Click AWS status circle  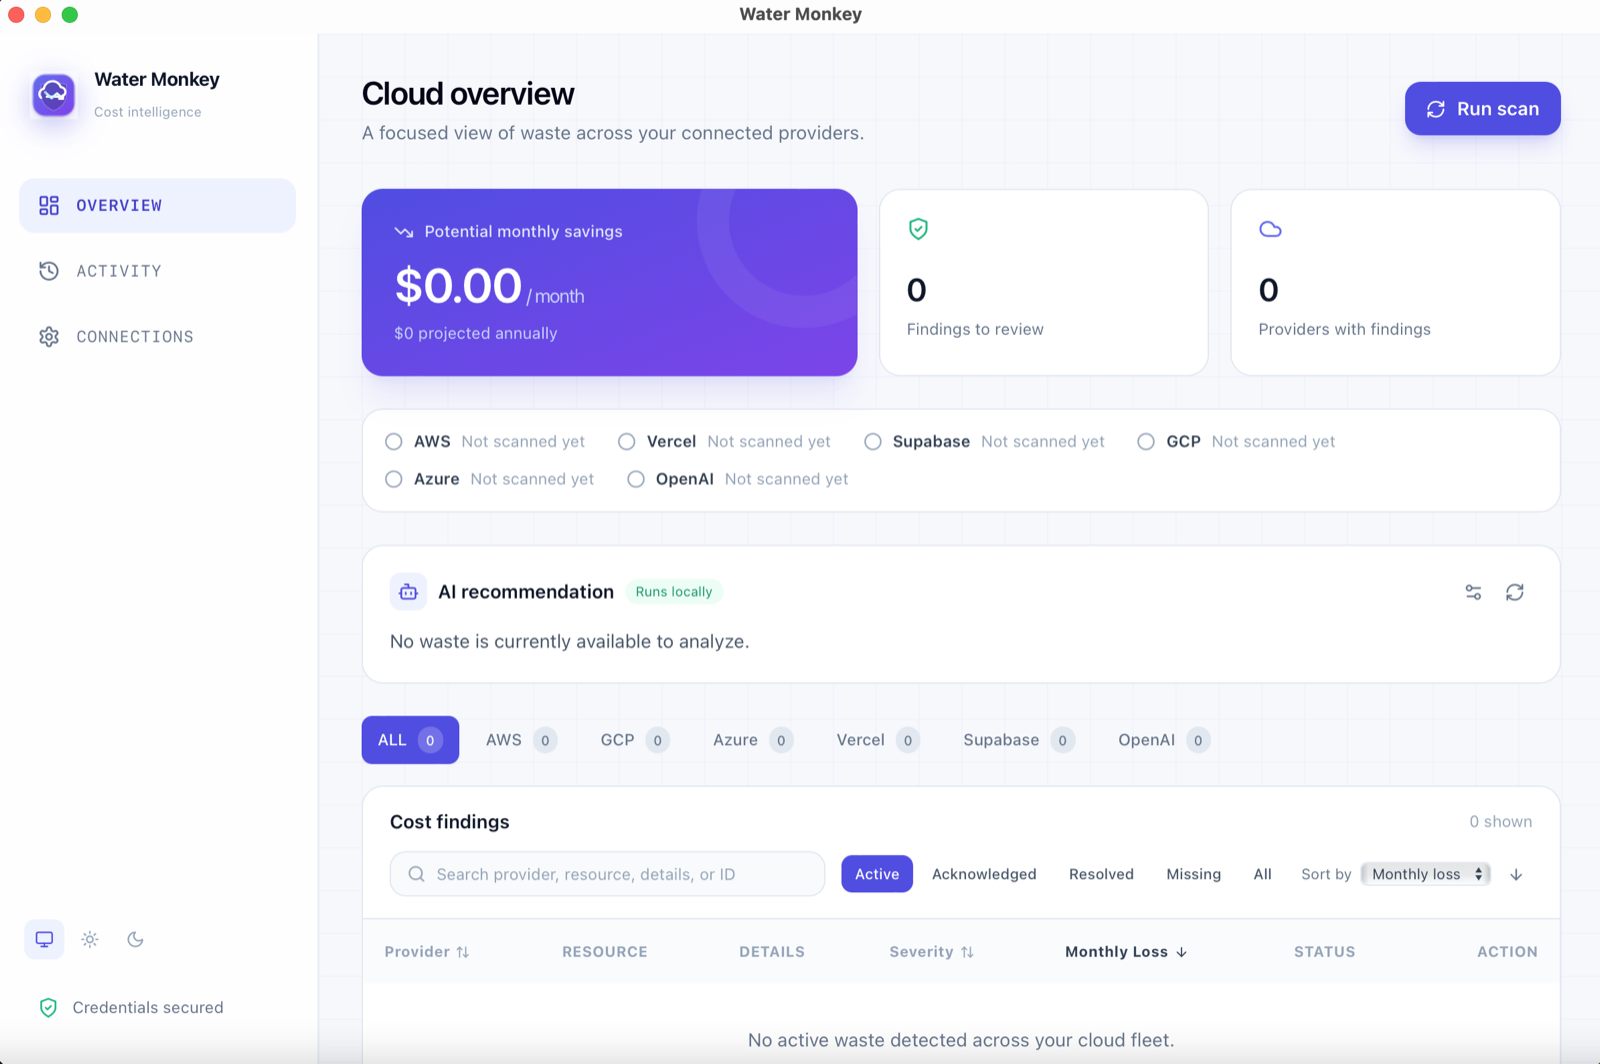(x=394, y=441)
